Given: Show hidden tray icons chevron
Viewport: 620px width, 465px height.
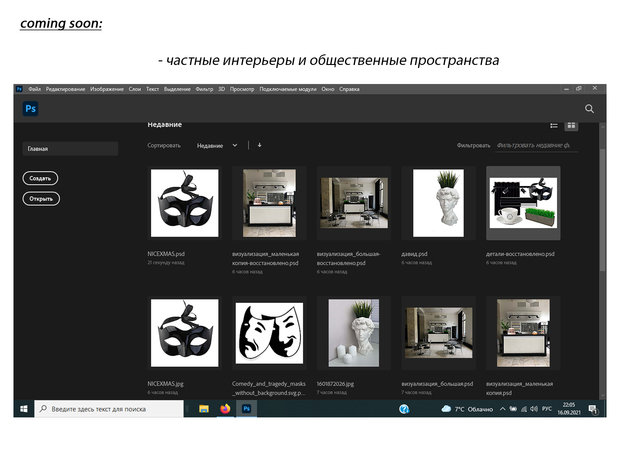Looking at the screenshot, I should pos(502,409).
